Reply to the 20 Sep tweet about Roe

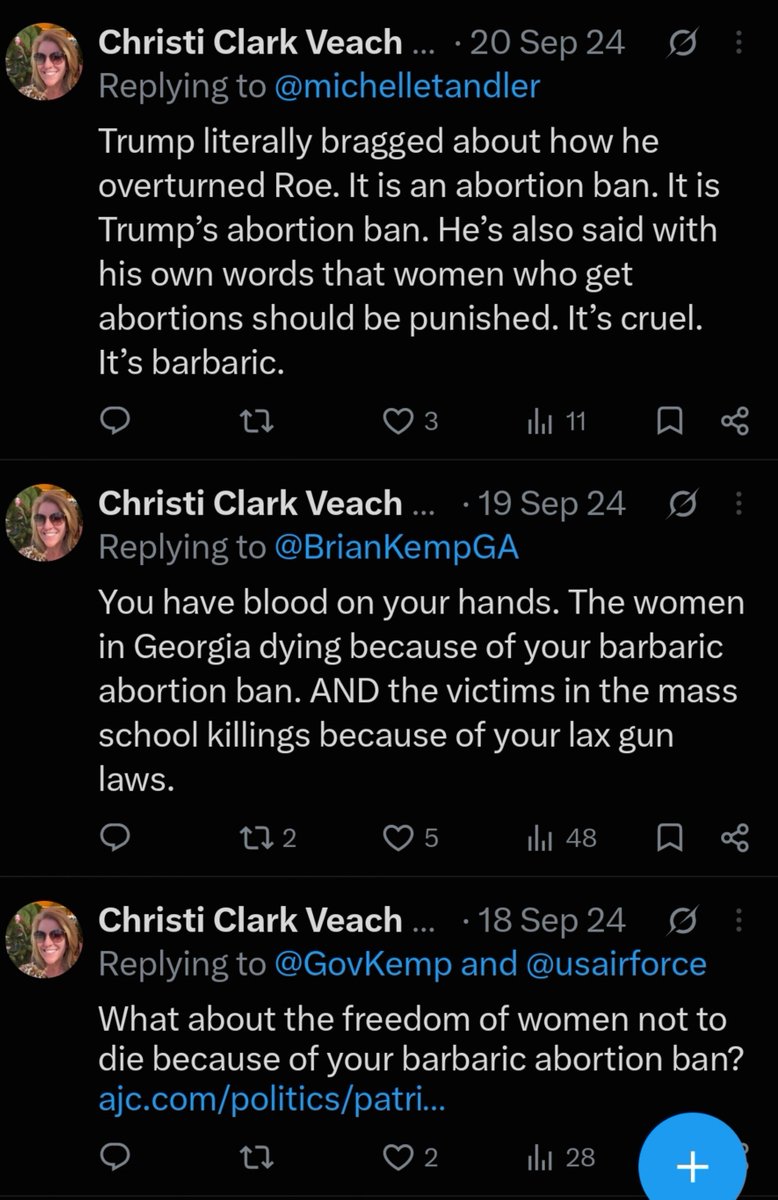116,422
